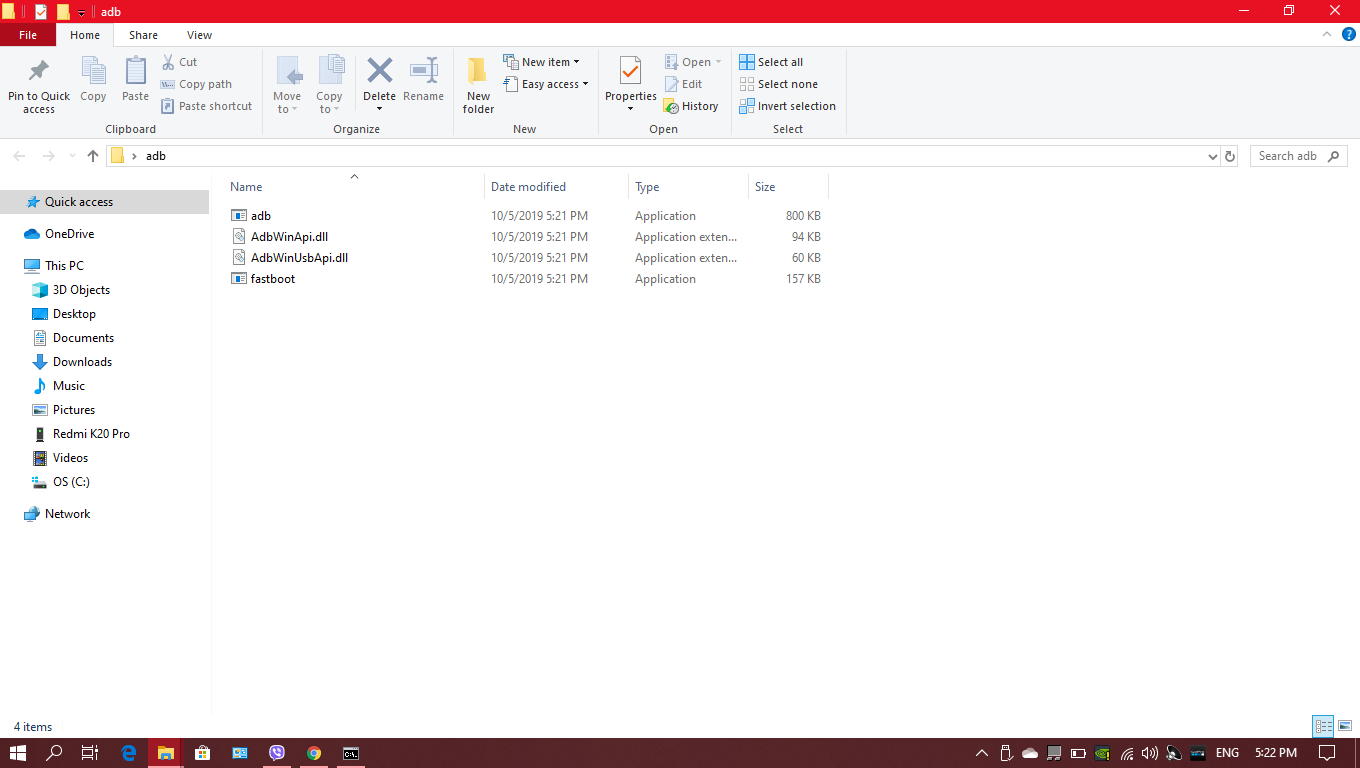Open the File menu
This screenshot has width=1360, height=768.
(x=28, y=35)
